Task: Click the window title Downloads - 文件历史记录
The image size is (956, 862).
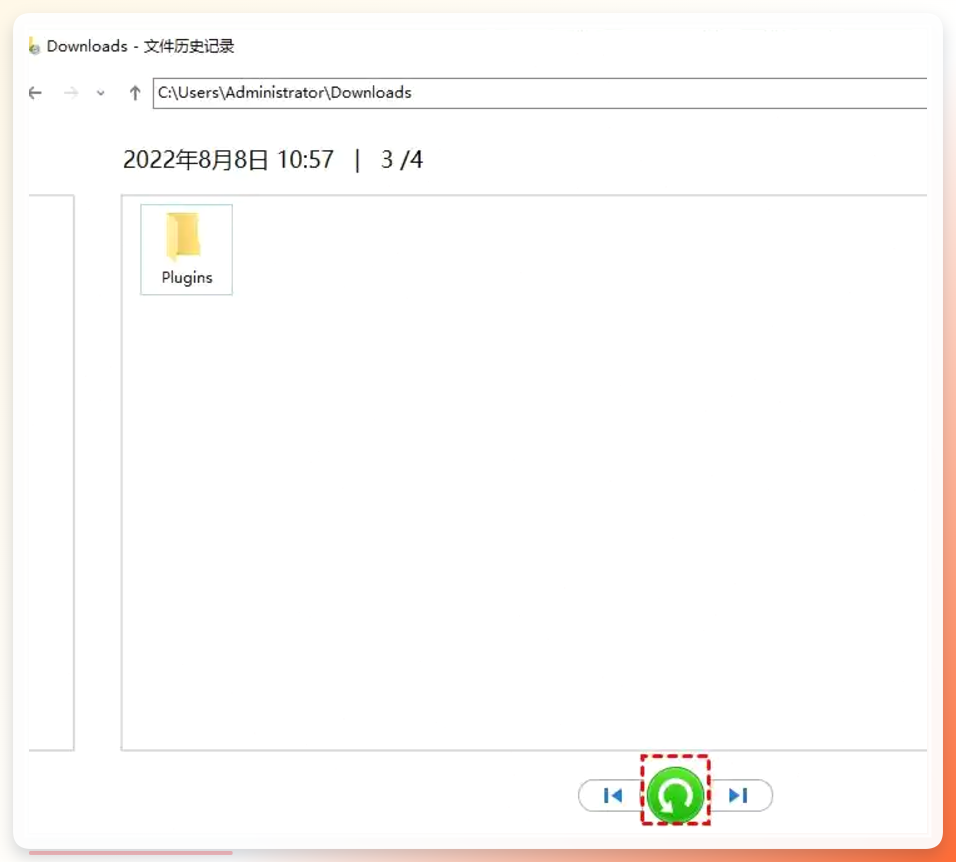Action: click(x=140, y=46)
